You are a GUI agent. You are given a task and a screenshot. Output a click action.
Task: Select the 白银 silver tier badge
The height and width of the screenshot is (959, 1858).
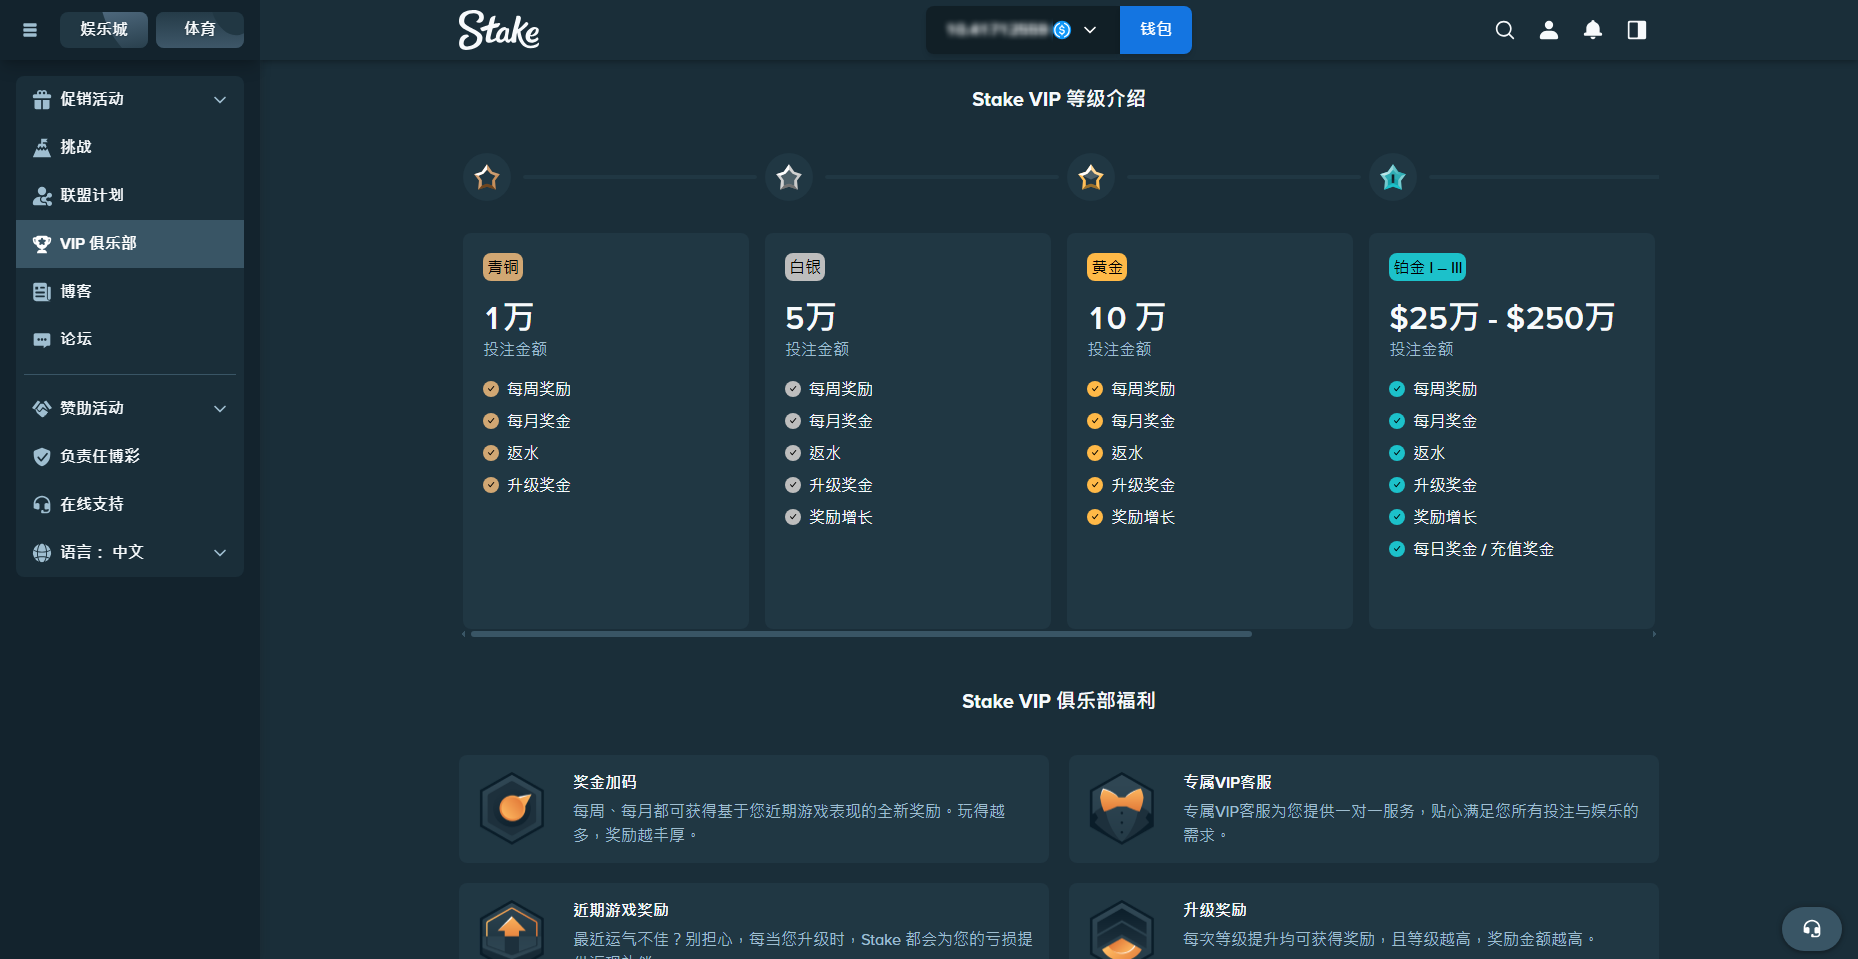coord(805,267)
